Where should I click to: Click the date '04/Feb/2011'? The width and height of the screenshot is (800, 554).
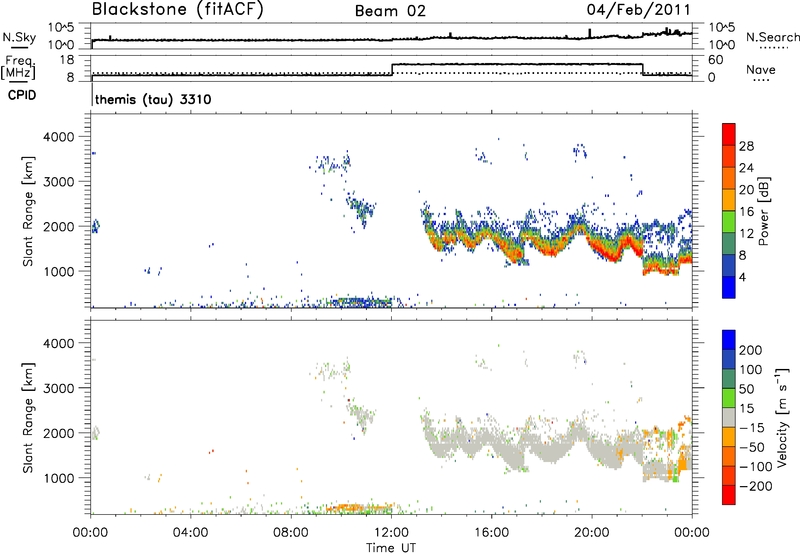[x=638, y=10]
